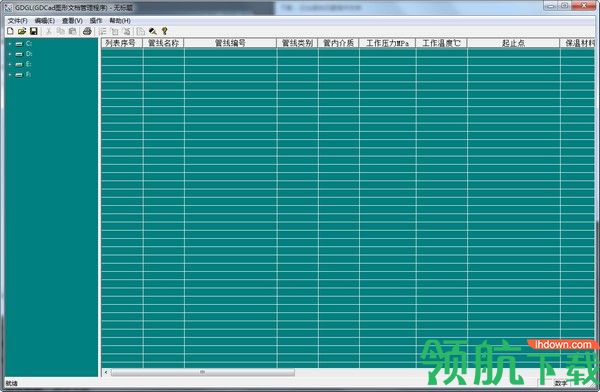The height and width of the screenshot is (392, 600).
Task: Click the 数字 status bar indicator
Action: [x=561, y=383]
